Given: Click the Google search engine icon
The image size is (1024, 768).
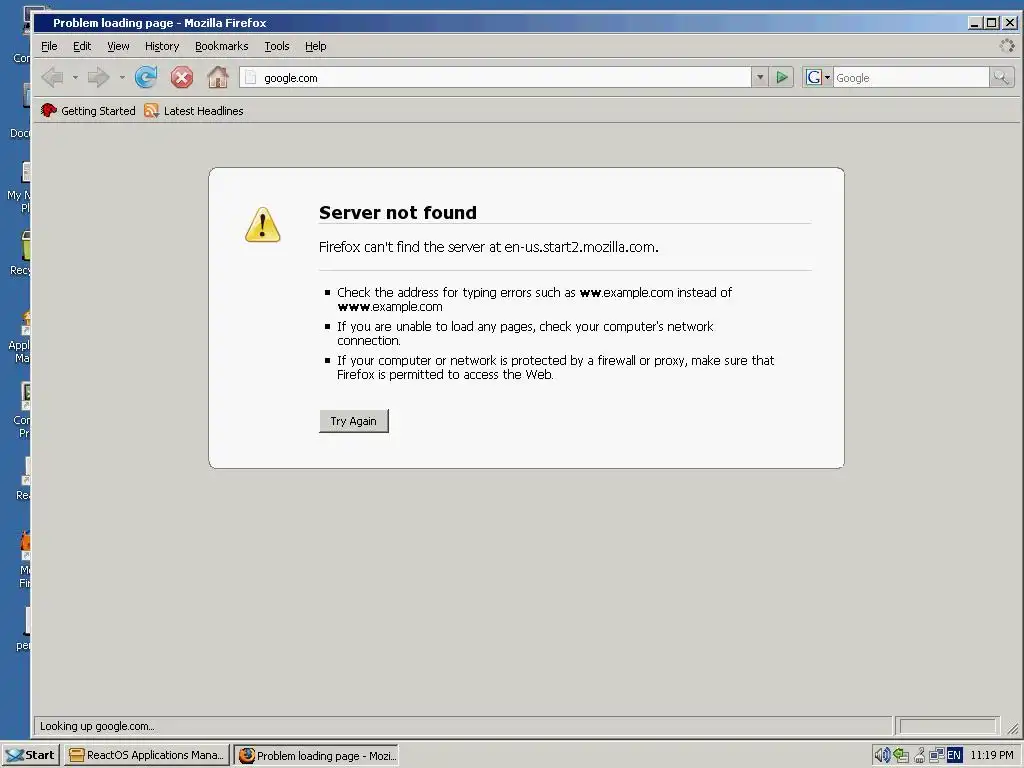Looking at the screenshot, I should pyautogui.click(x=814, y=78).
